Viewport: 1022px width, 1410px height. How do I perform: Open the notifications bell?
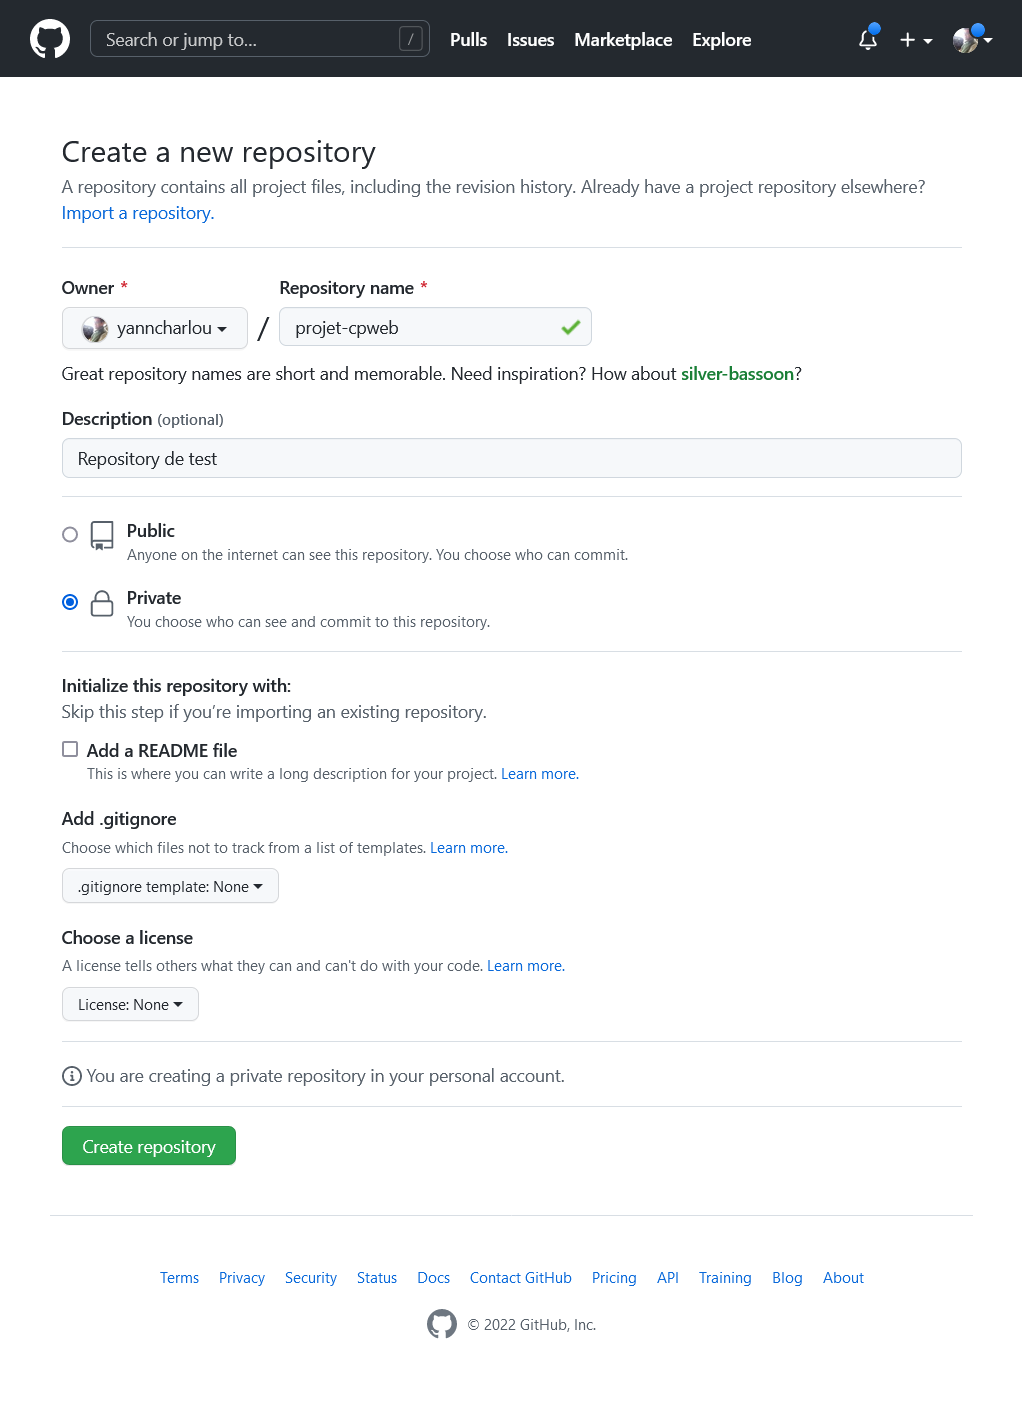[x=868, y=40]
